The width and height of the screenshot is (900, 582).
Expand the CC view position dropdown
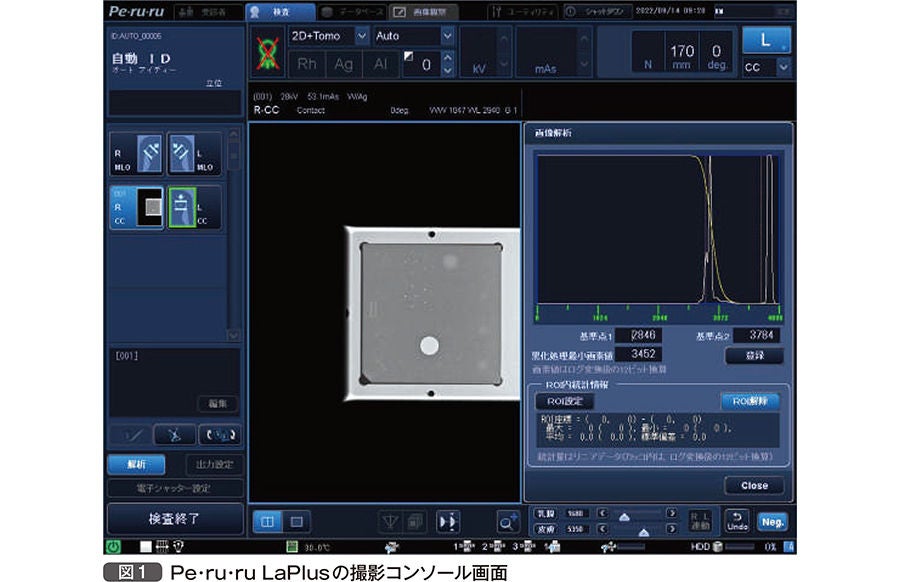pos(766,67)
